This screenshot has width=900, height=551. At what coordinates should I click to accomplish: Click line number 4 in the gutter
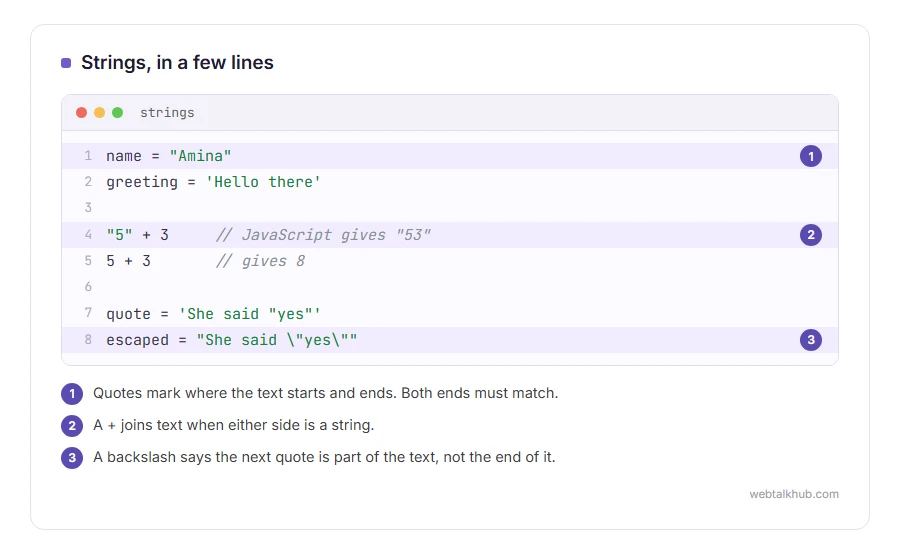click(88, 235)
